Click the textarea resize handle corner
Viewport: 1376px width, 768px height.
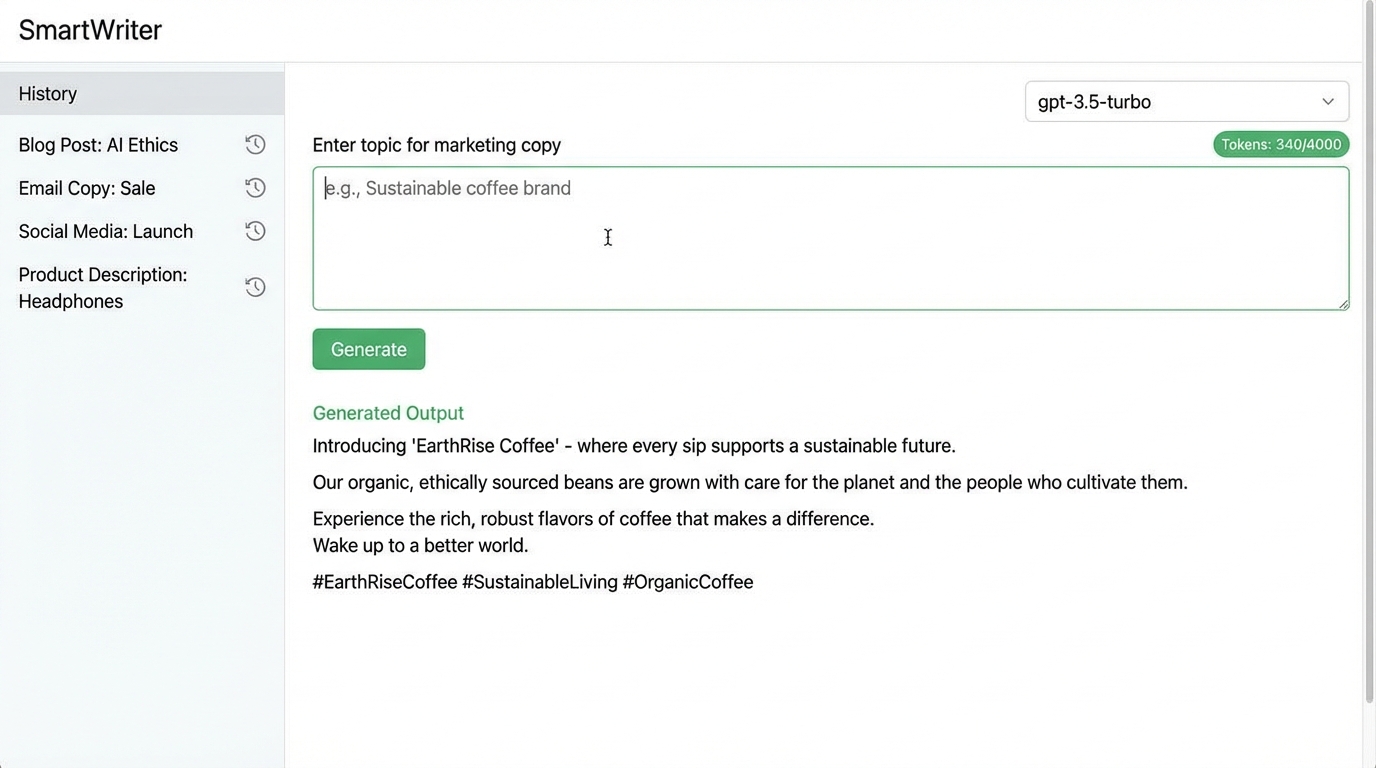[x=1343, y=304]
